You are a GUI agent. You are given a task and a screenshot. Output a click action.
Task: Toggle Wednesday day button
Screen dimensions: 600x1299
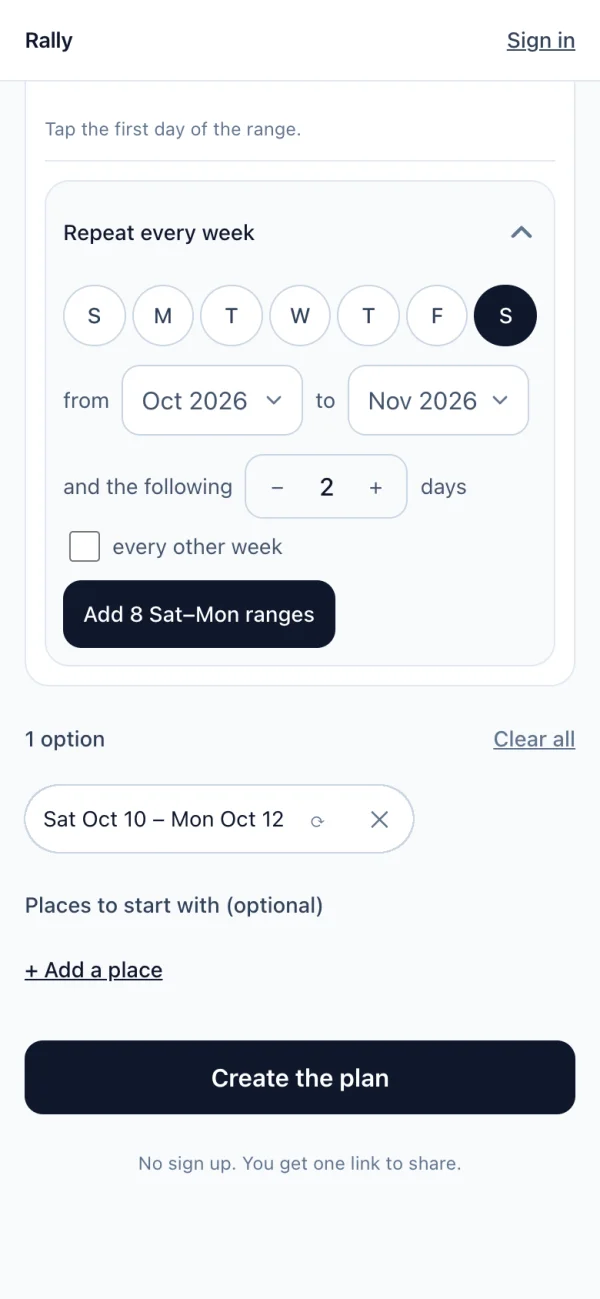pyautogui.click(x=300, y=316)
